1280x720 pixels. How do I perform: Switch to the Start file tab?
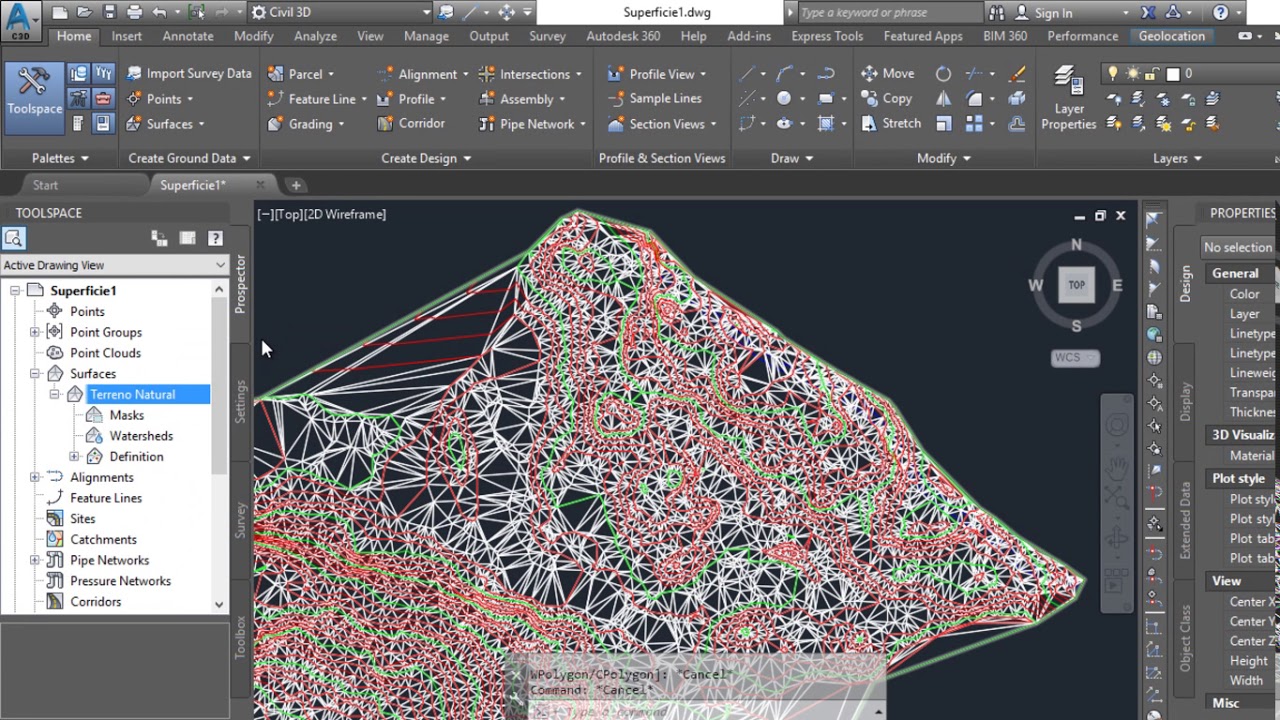pyautogui.click(x=45, y=185)
